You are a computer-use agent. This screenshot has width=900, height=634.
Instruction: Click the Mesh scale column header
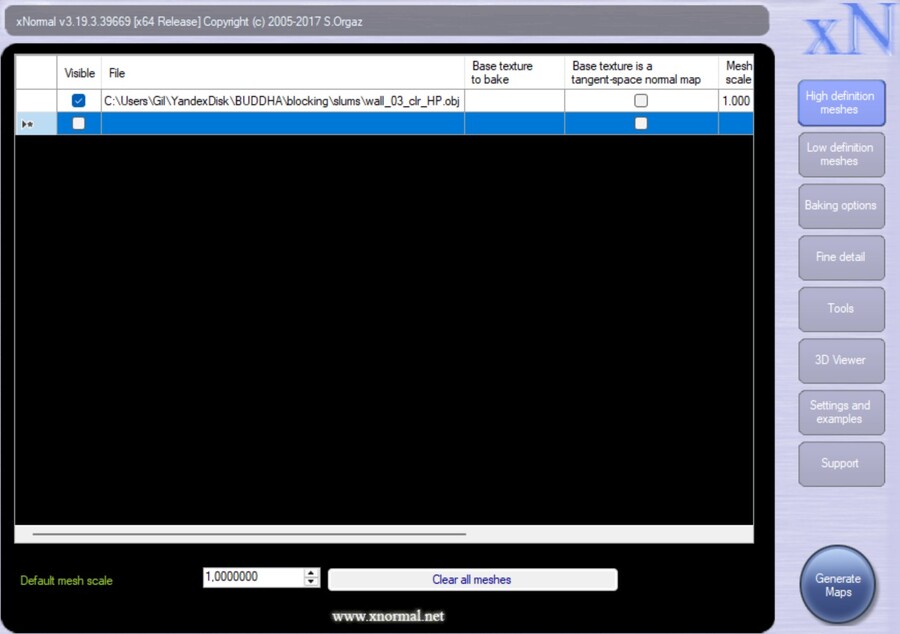(736, 73)
